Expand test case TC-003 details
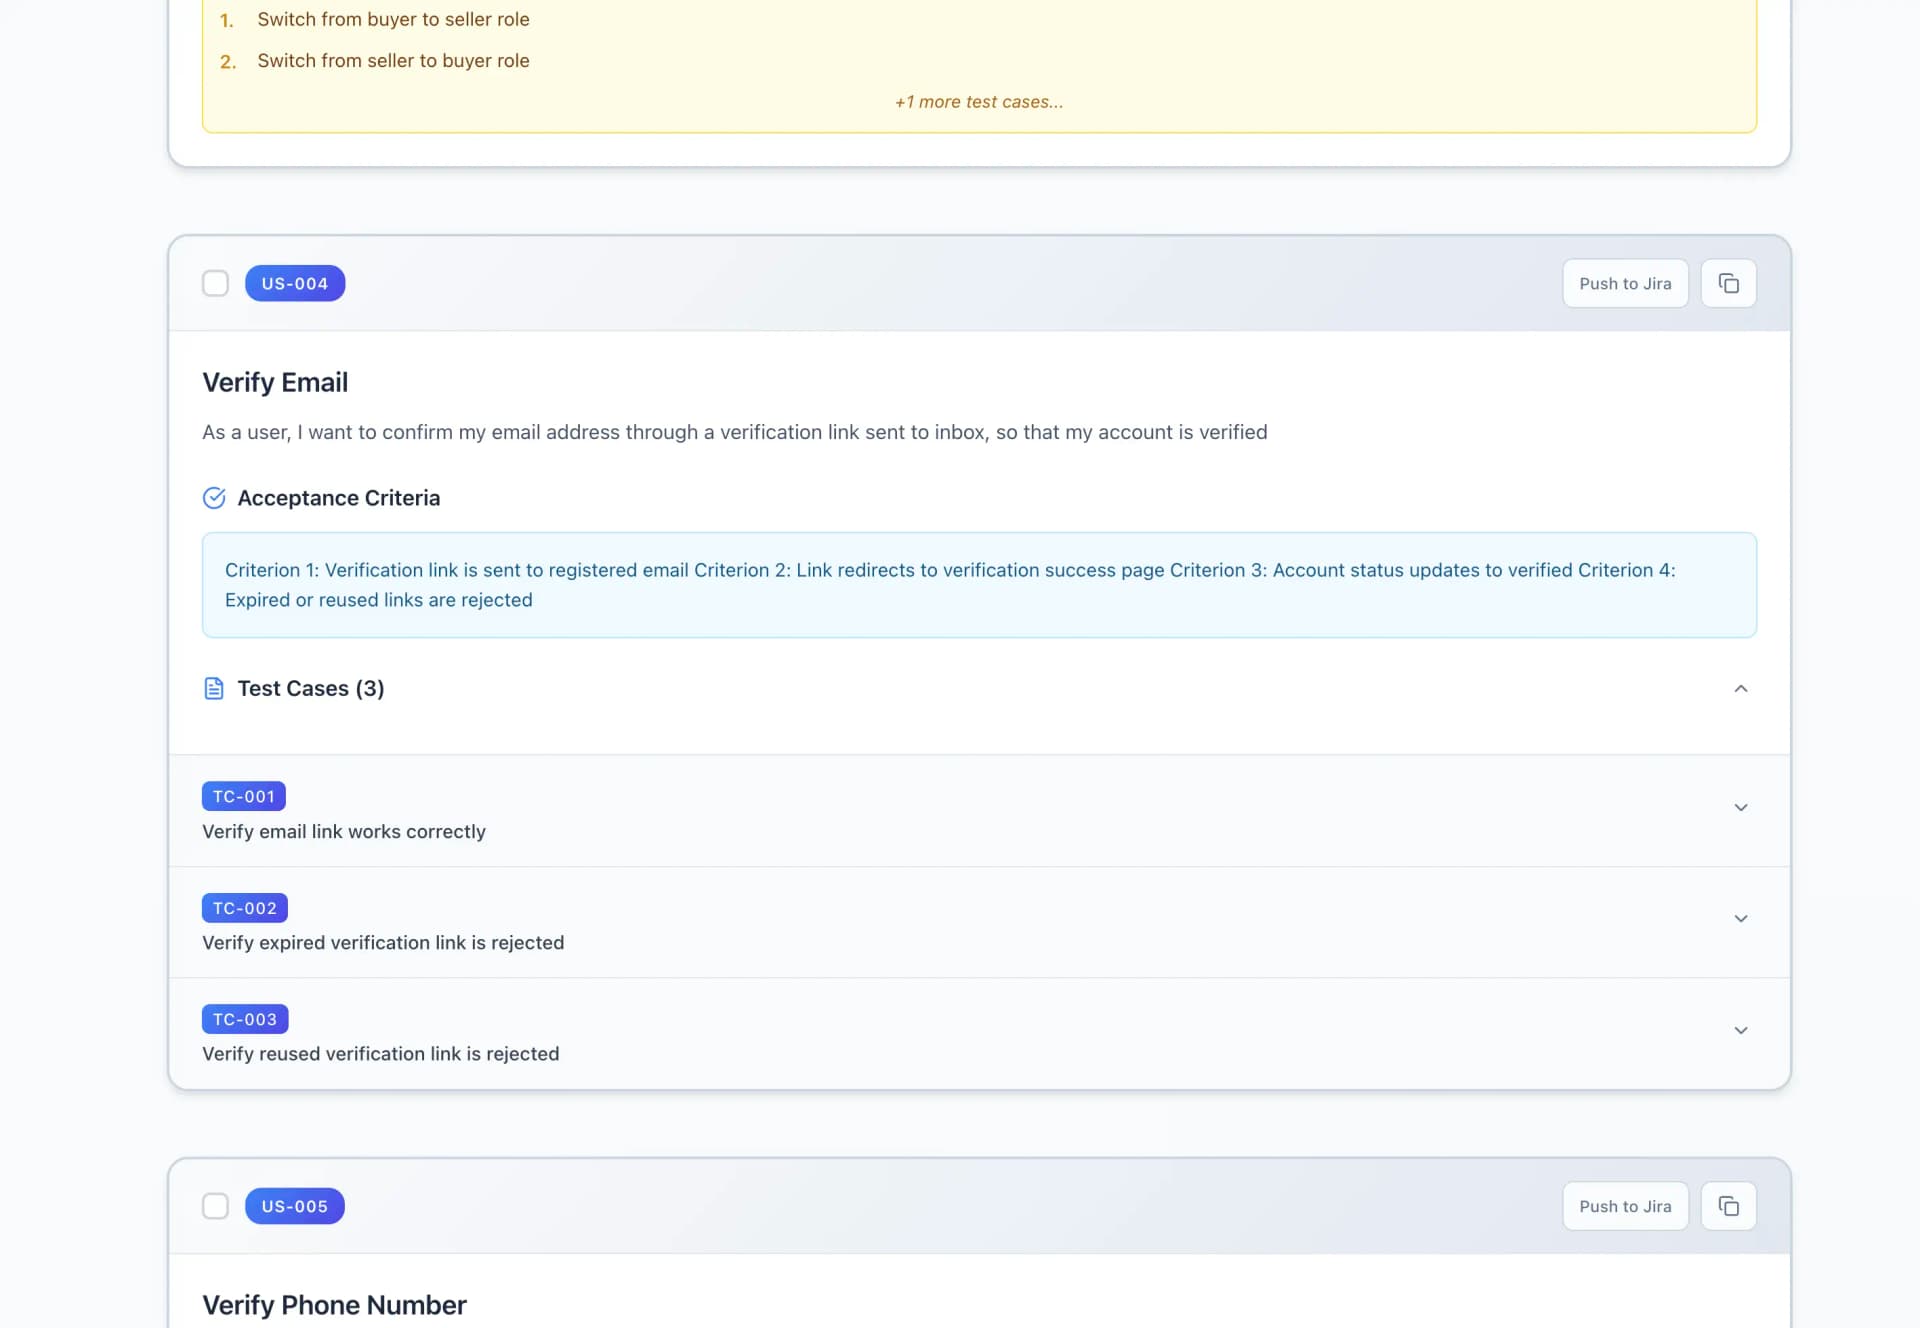This screenshot has height=1328, width=1920. pyautogui.click(x=1740, y=1030)
